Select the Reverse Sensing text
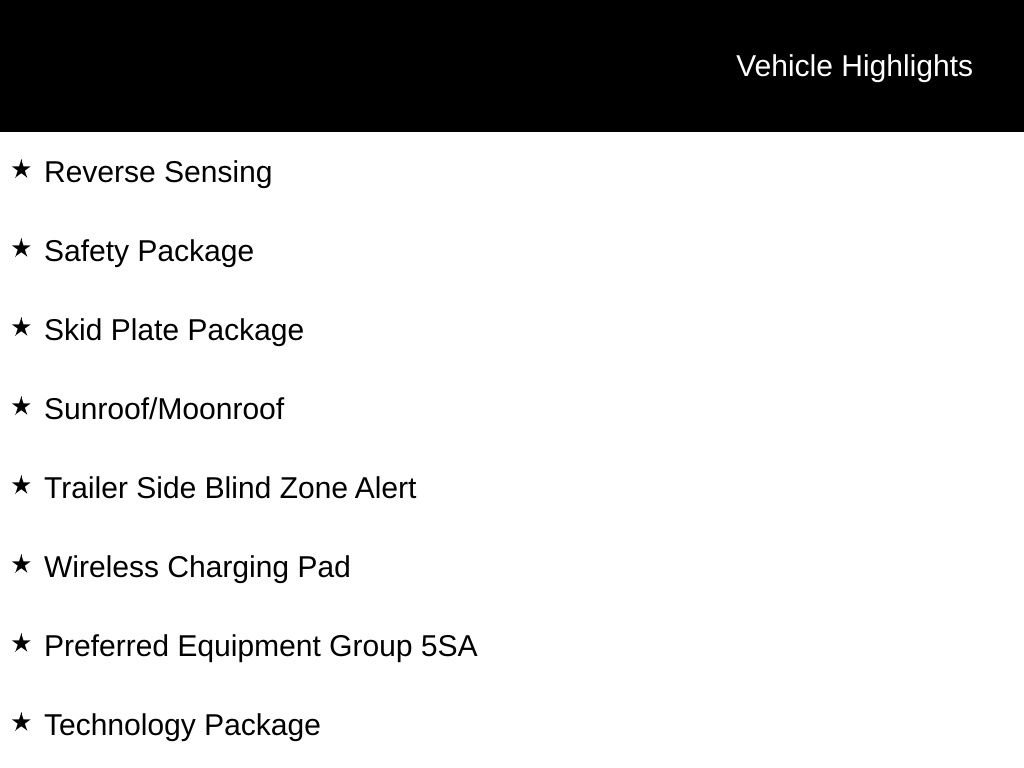Image resolution: width=1024 pixels, height=768 pixels. coord(158,173)
